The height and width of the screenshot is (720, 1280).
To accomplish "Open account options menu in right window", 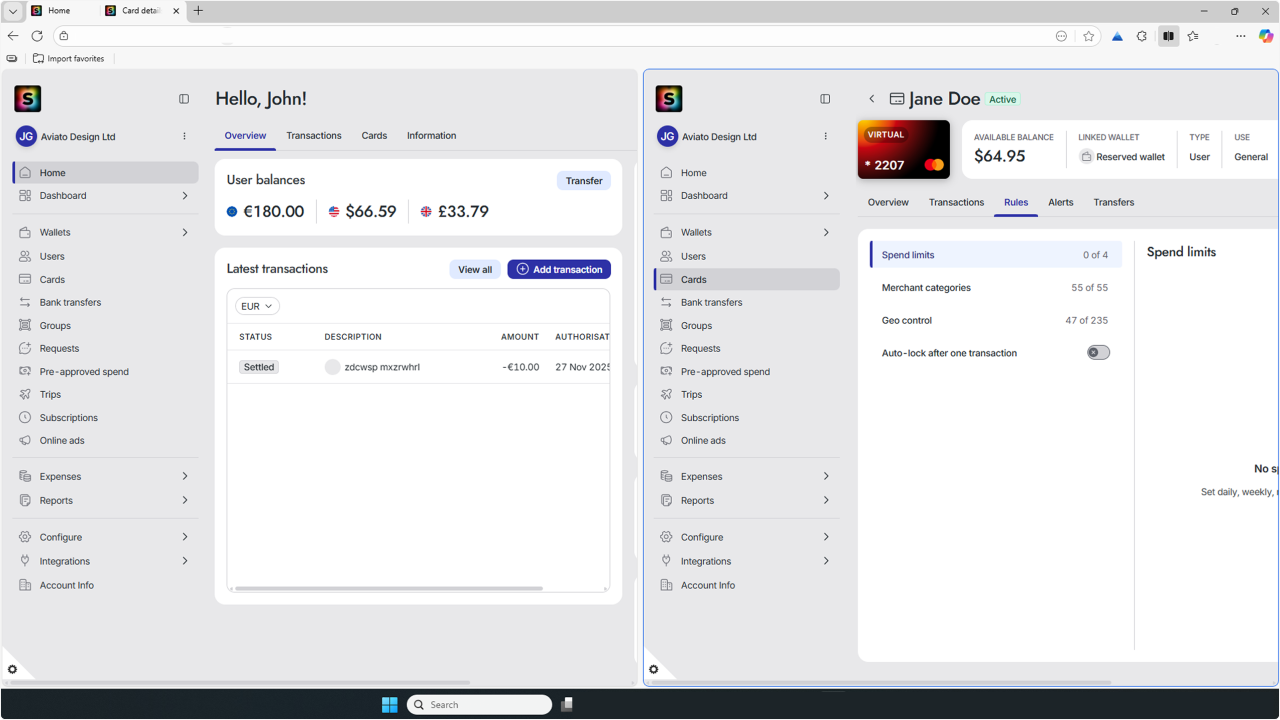I will pyautogui.click(x=825, y=136).
